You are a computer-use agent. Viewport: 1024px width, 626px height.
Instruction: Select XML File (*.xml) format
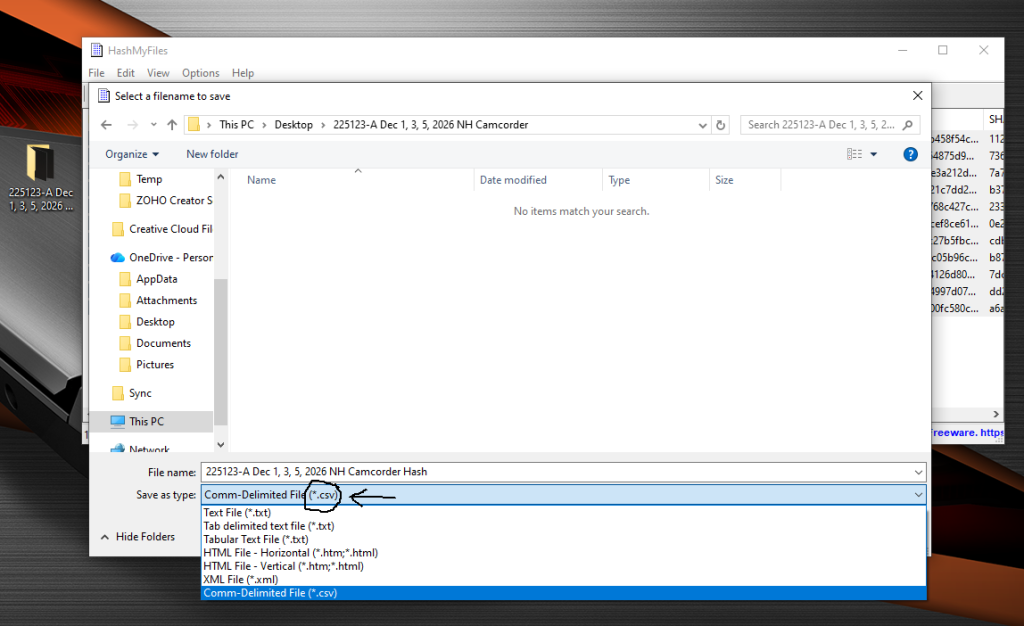pyautogui.click(x=240, y=579)
